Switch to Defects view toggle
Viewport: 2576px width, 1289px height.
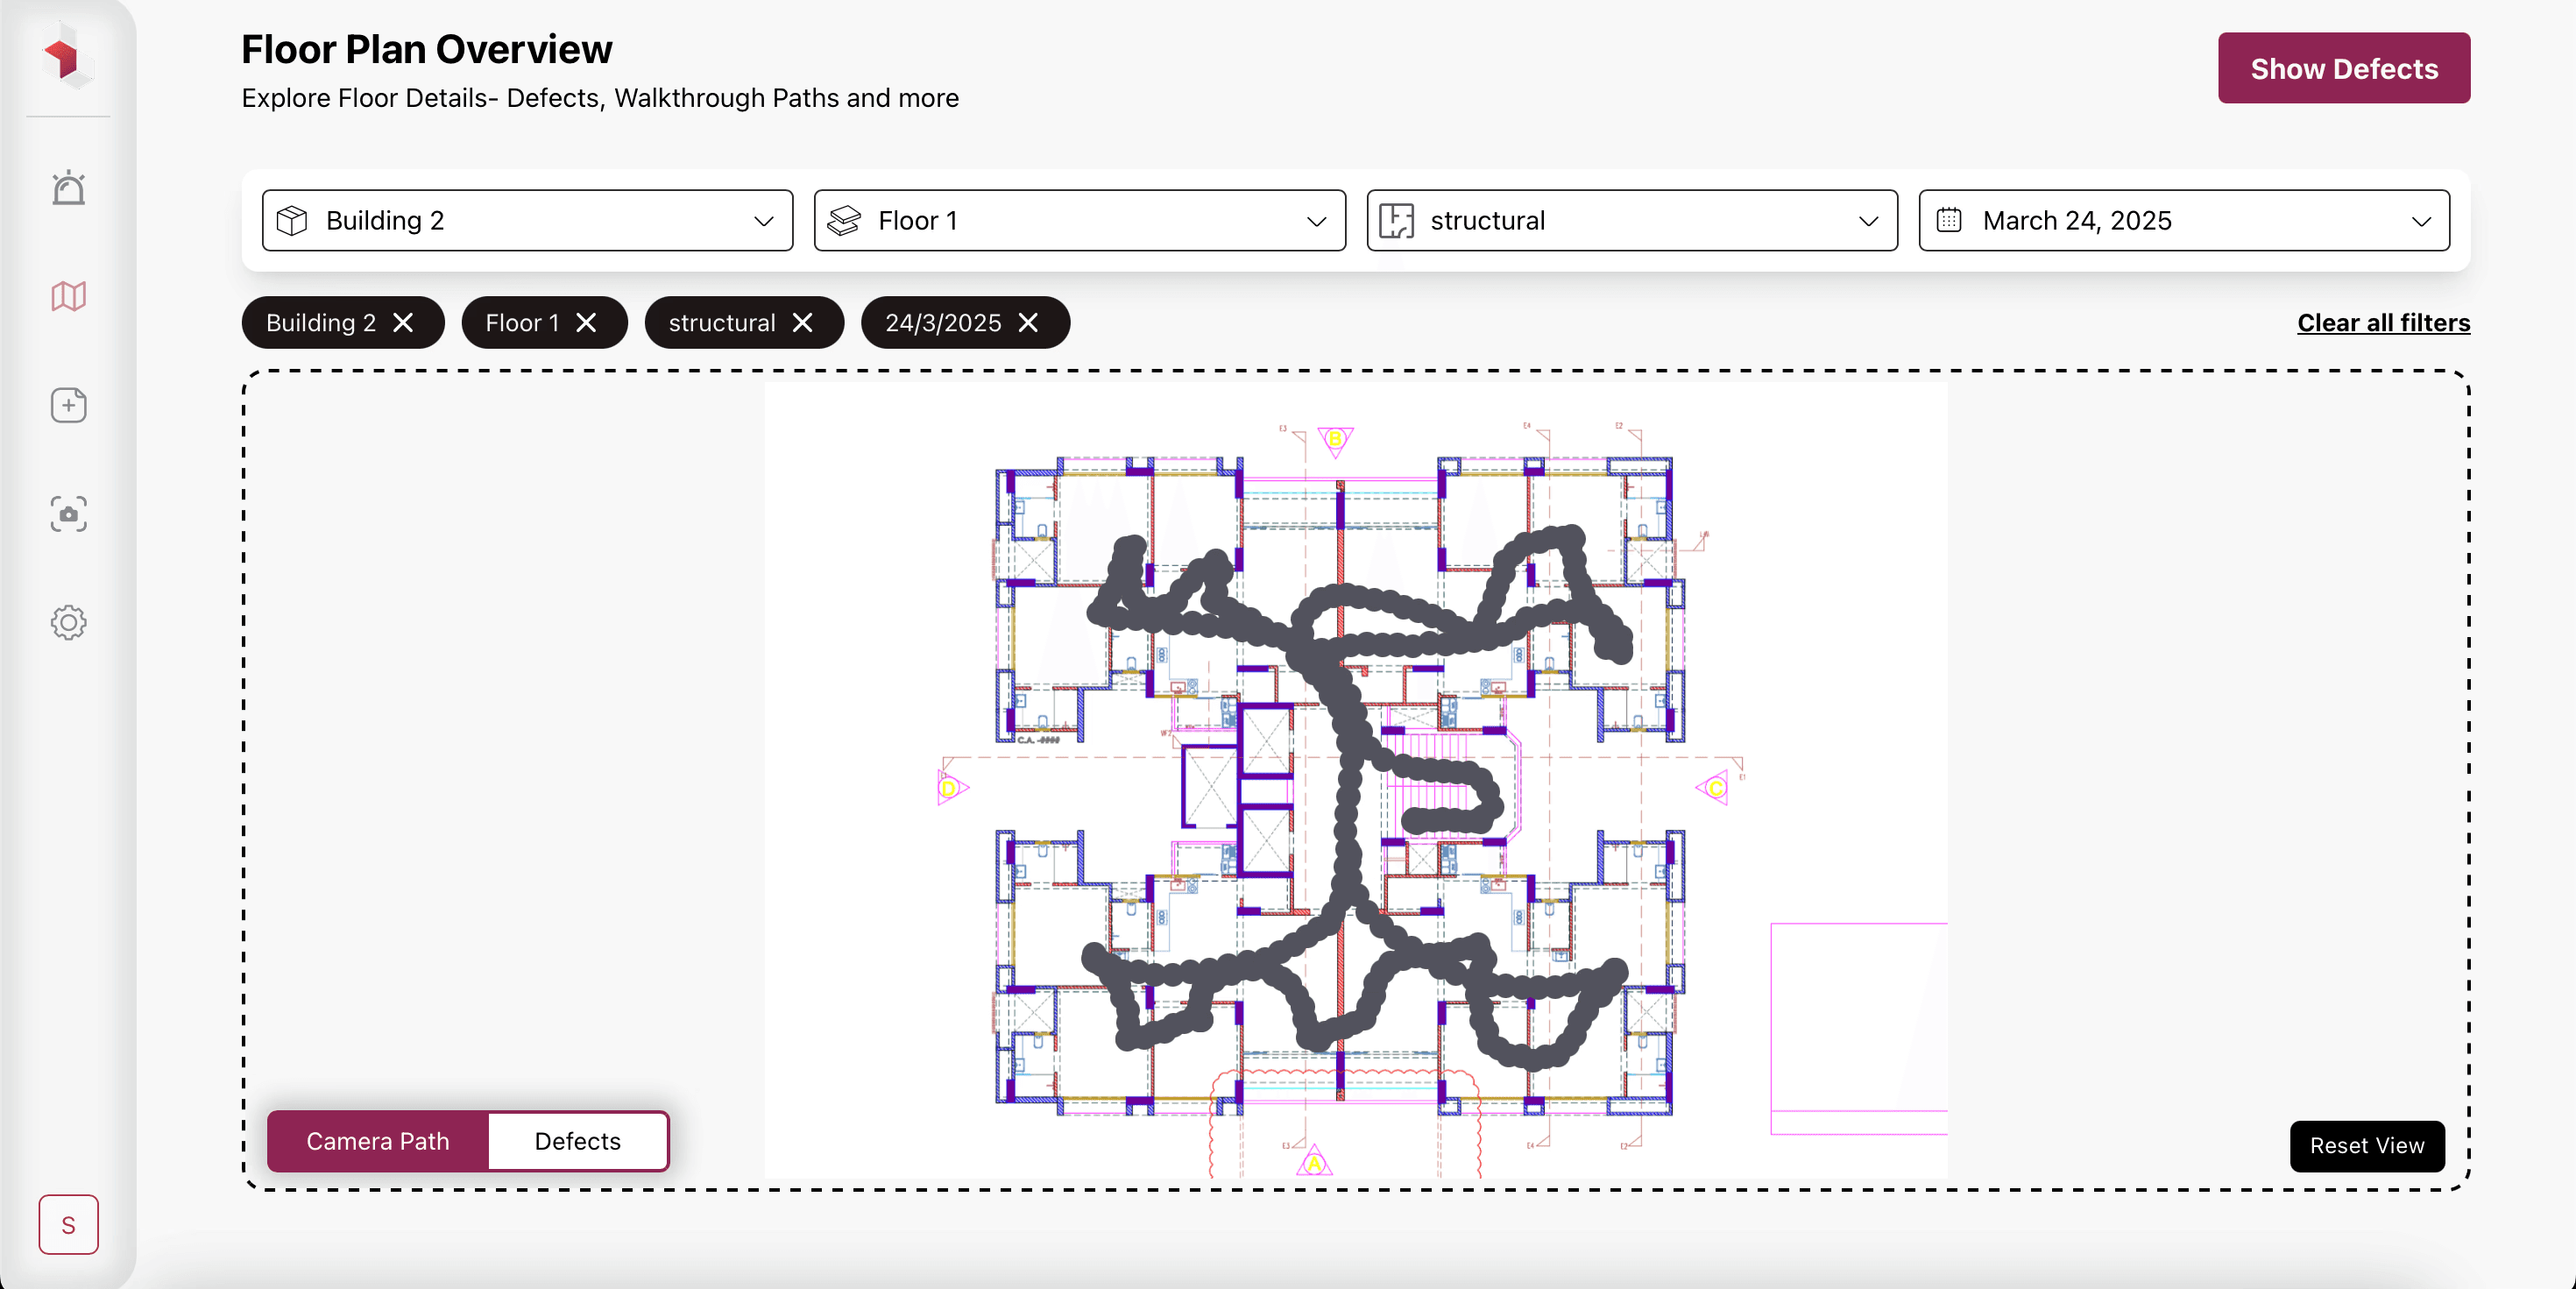[577, 1141]
